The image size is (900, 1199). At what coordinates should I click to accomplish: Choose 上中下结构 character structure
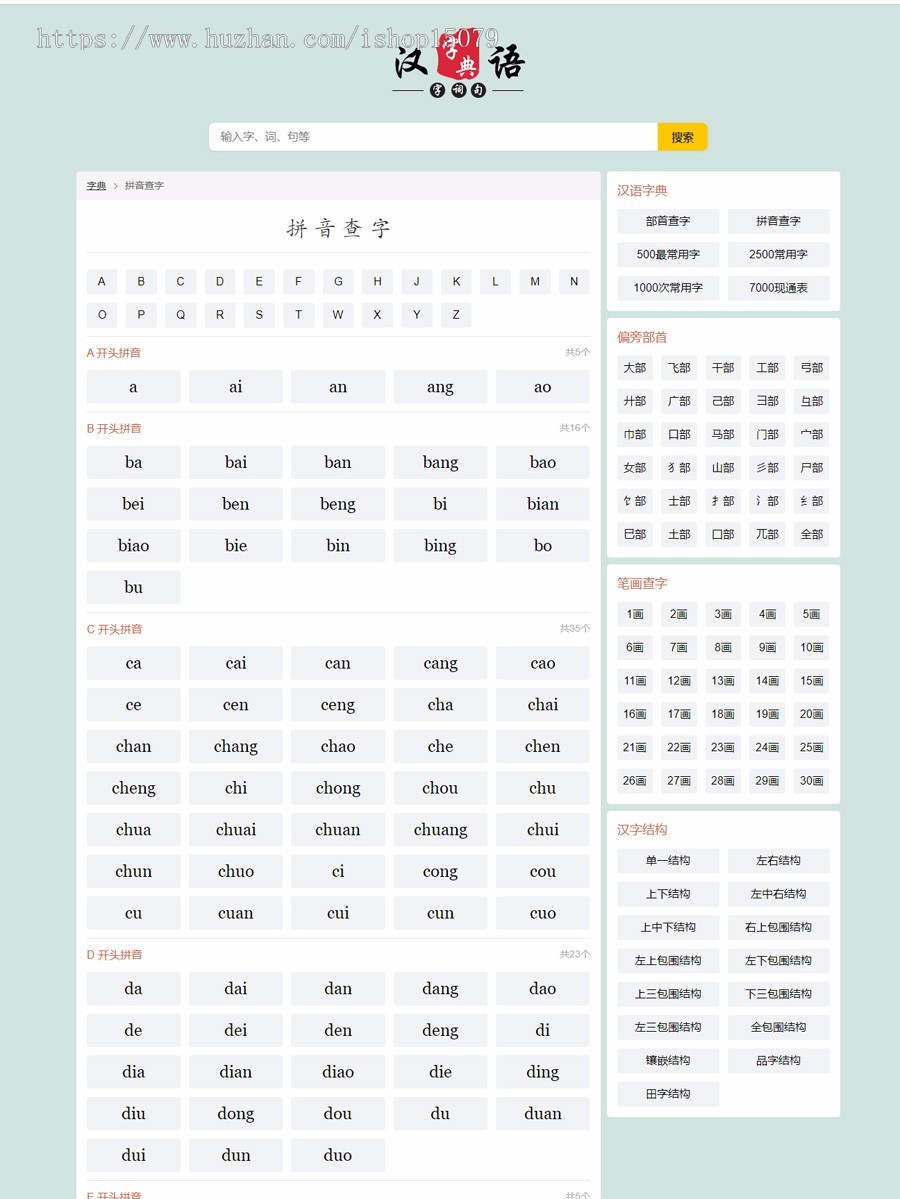coord(668,927)
